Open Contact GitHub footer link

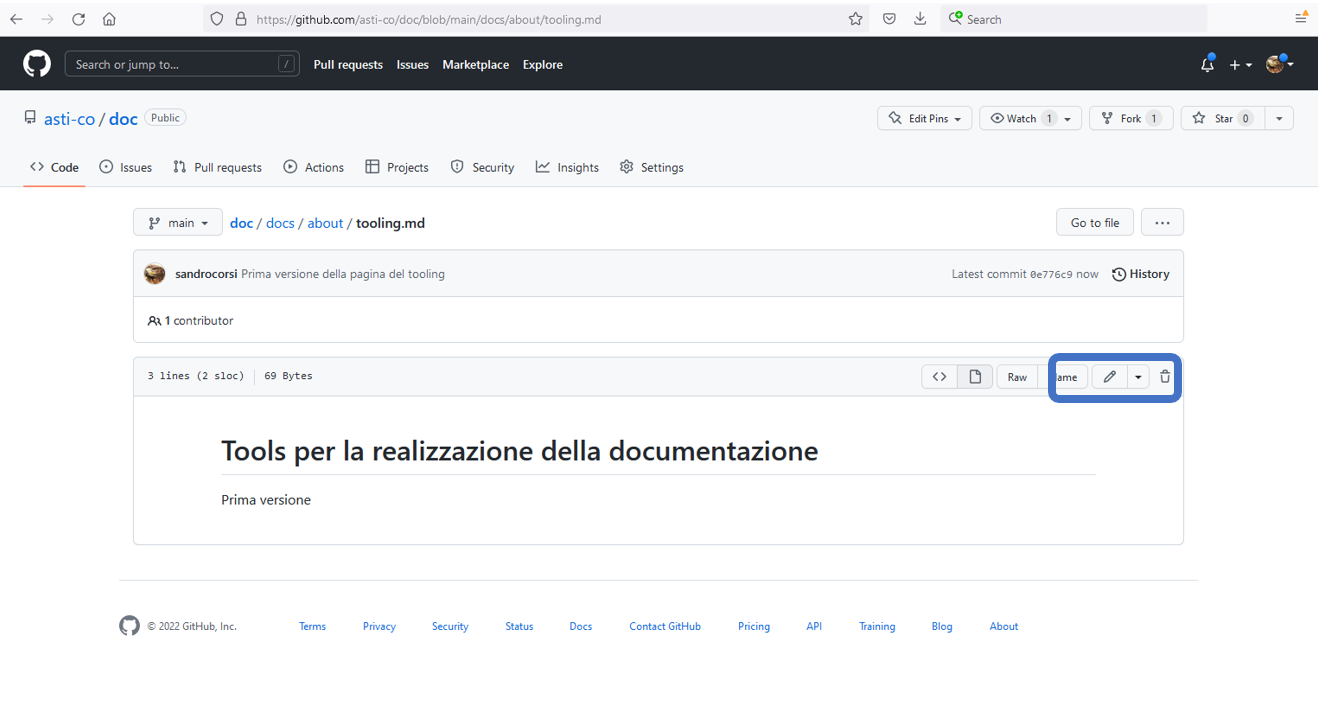click(665, 626)
